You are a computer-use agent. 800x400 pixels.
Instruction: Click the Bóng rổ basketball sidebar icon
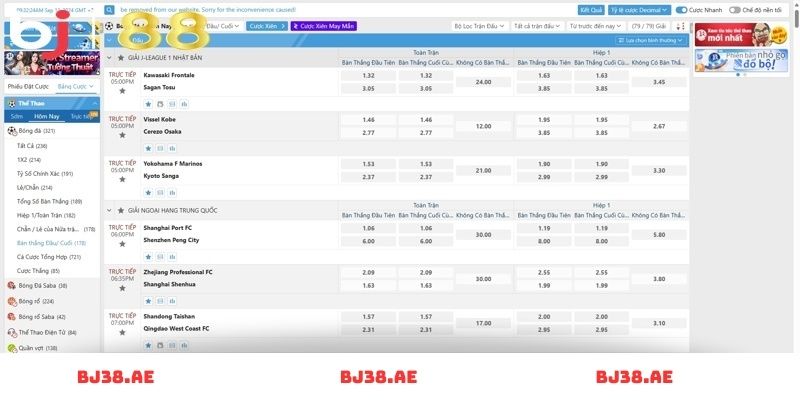(12, 301)
